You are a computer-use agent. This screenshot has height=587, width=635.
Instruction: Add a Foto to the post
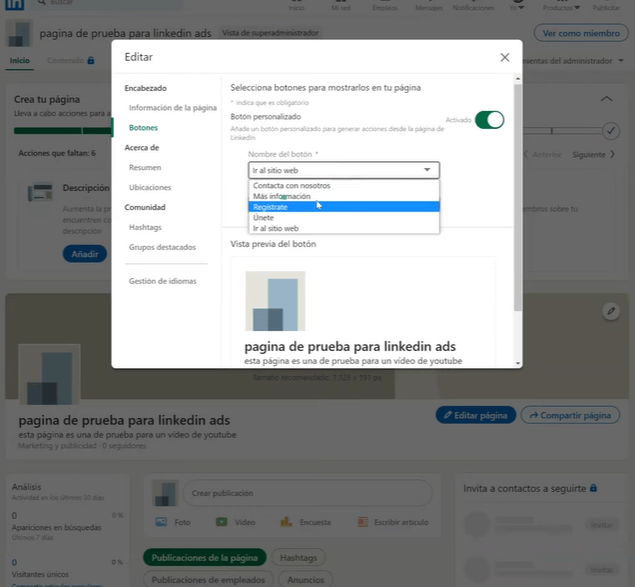[x=173, y=522]
